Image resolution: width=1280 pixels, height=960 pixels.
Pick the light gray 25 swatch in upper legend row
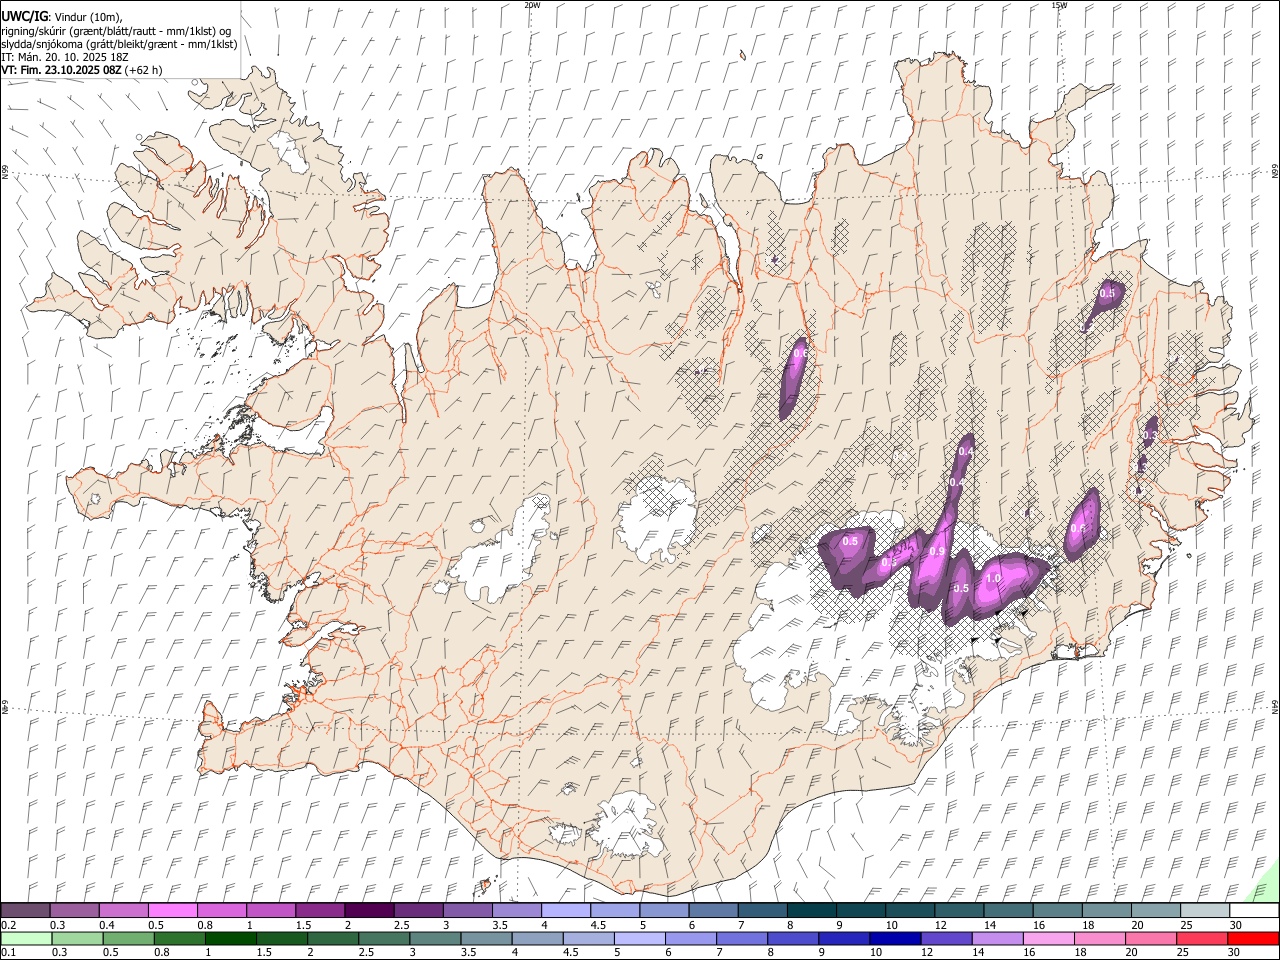(x=1205, y=911)
